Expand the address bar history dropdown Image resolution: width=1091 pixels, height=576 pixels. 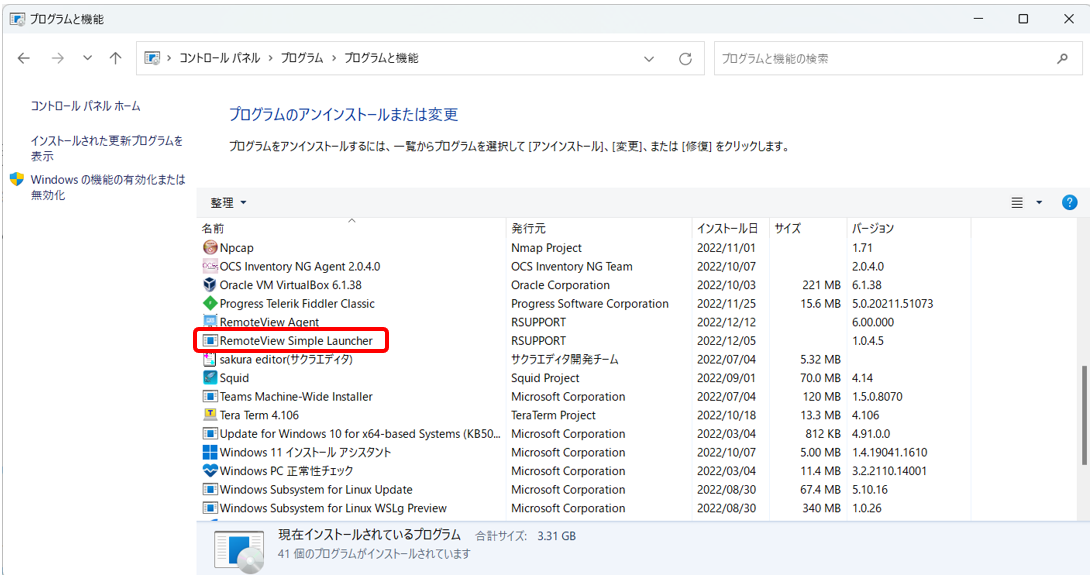click(x=649, y=58)
